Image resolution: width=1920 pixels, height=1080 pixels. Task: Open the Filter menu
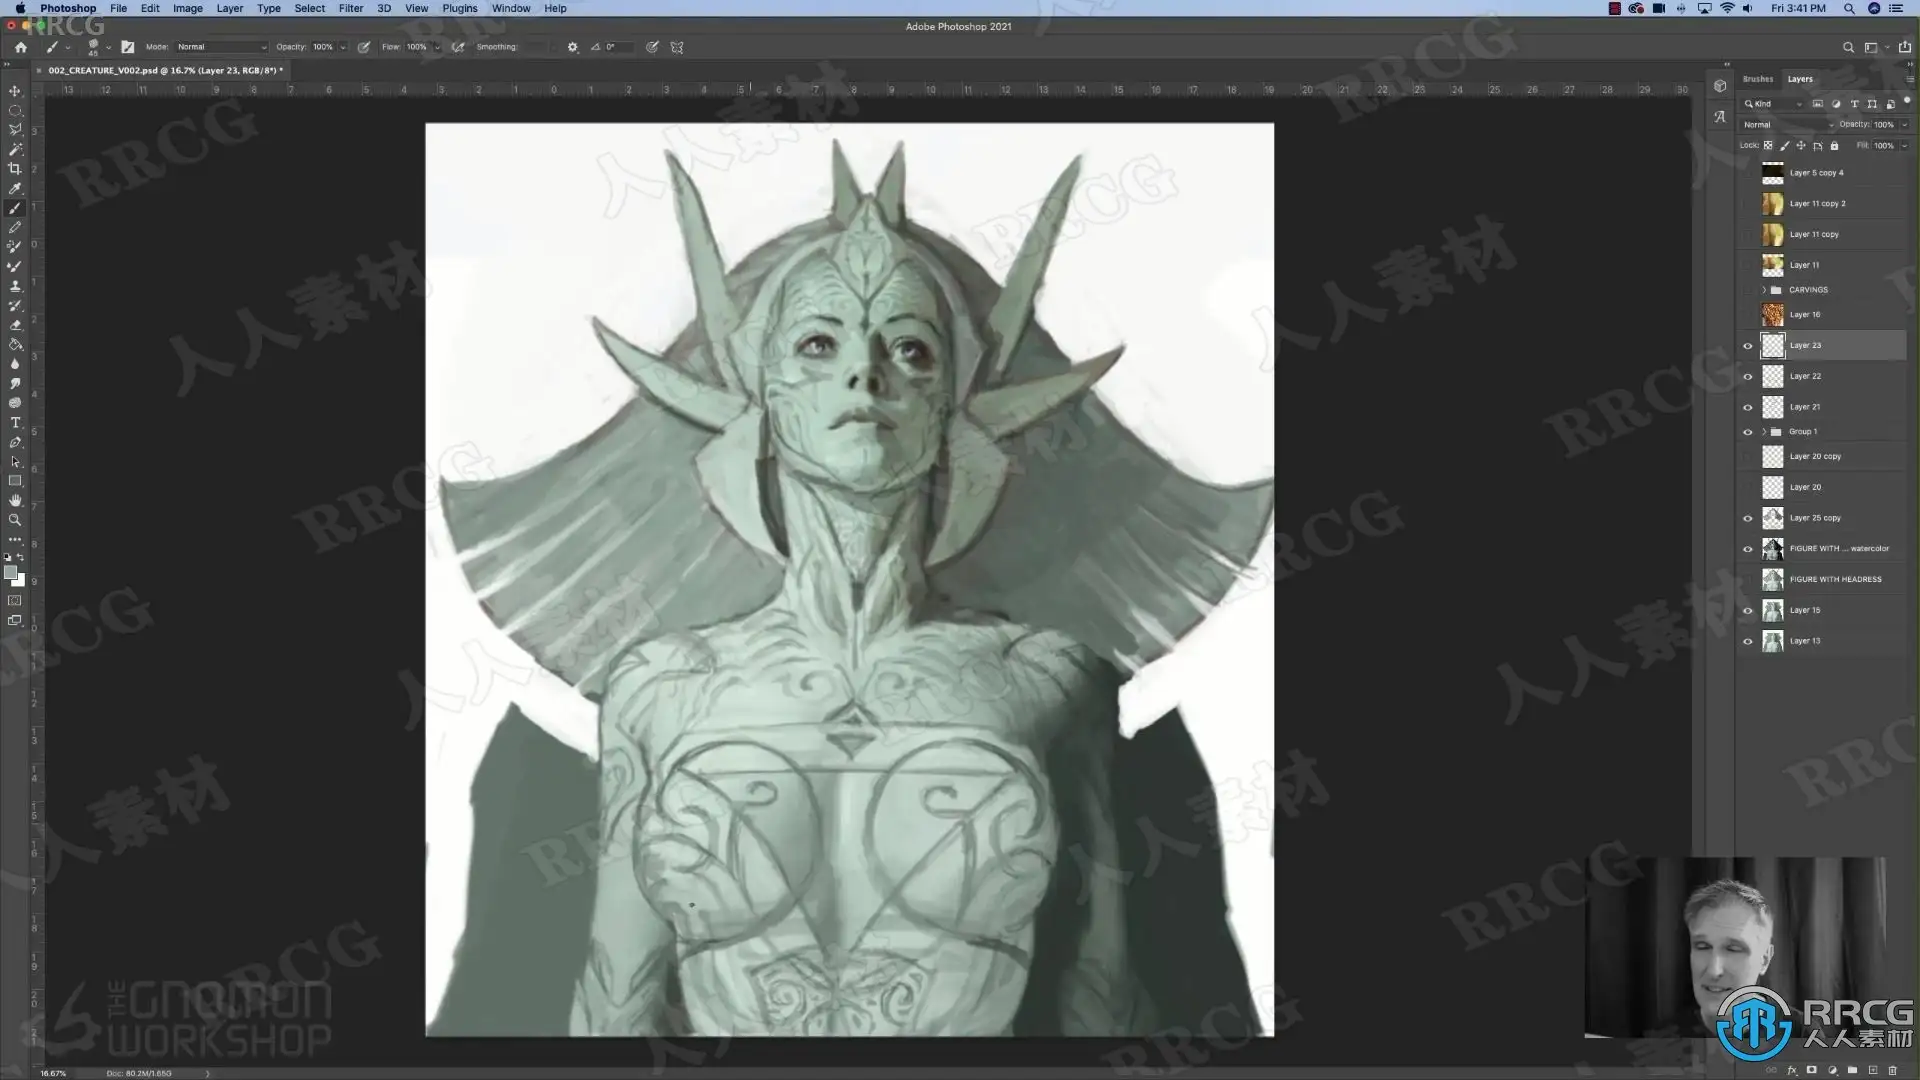350,8
